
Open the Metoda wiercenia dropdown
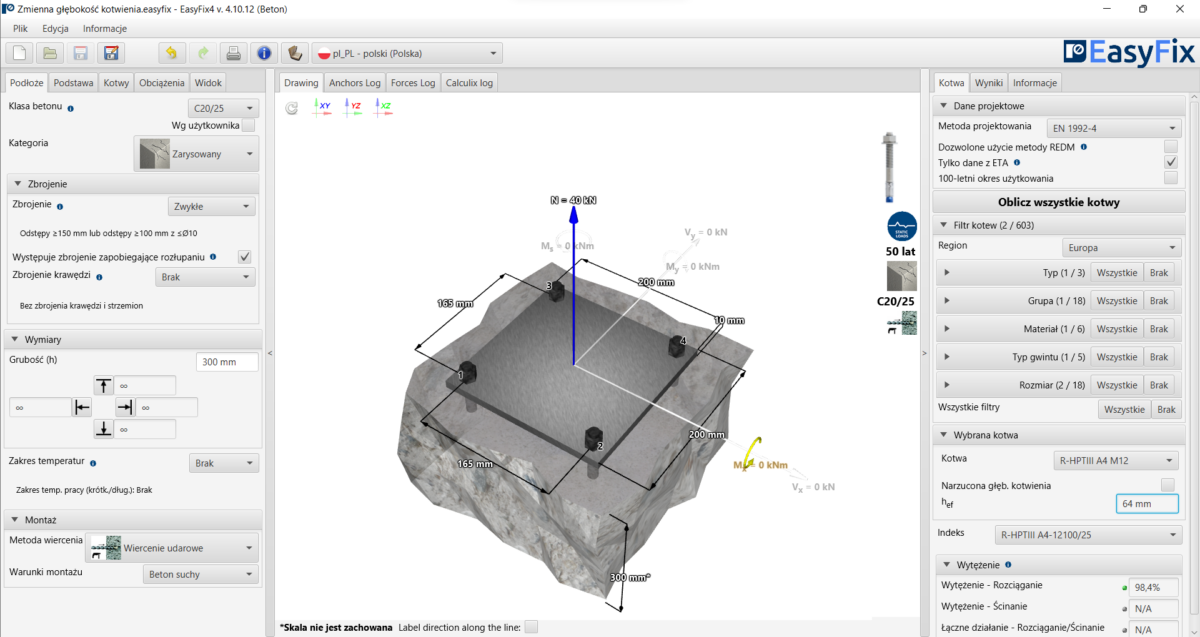(x=174, y=548)
